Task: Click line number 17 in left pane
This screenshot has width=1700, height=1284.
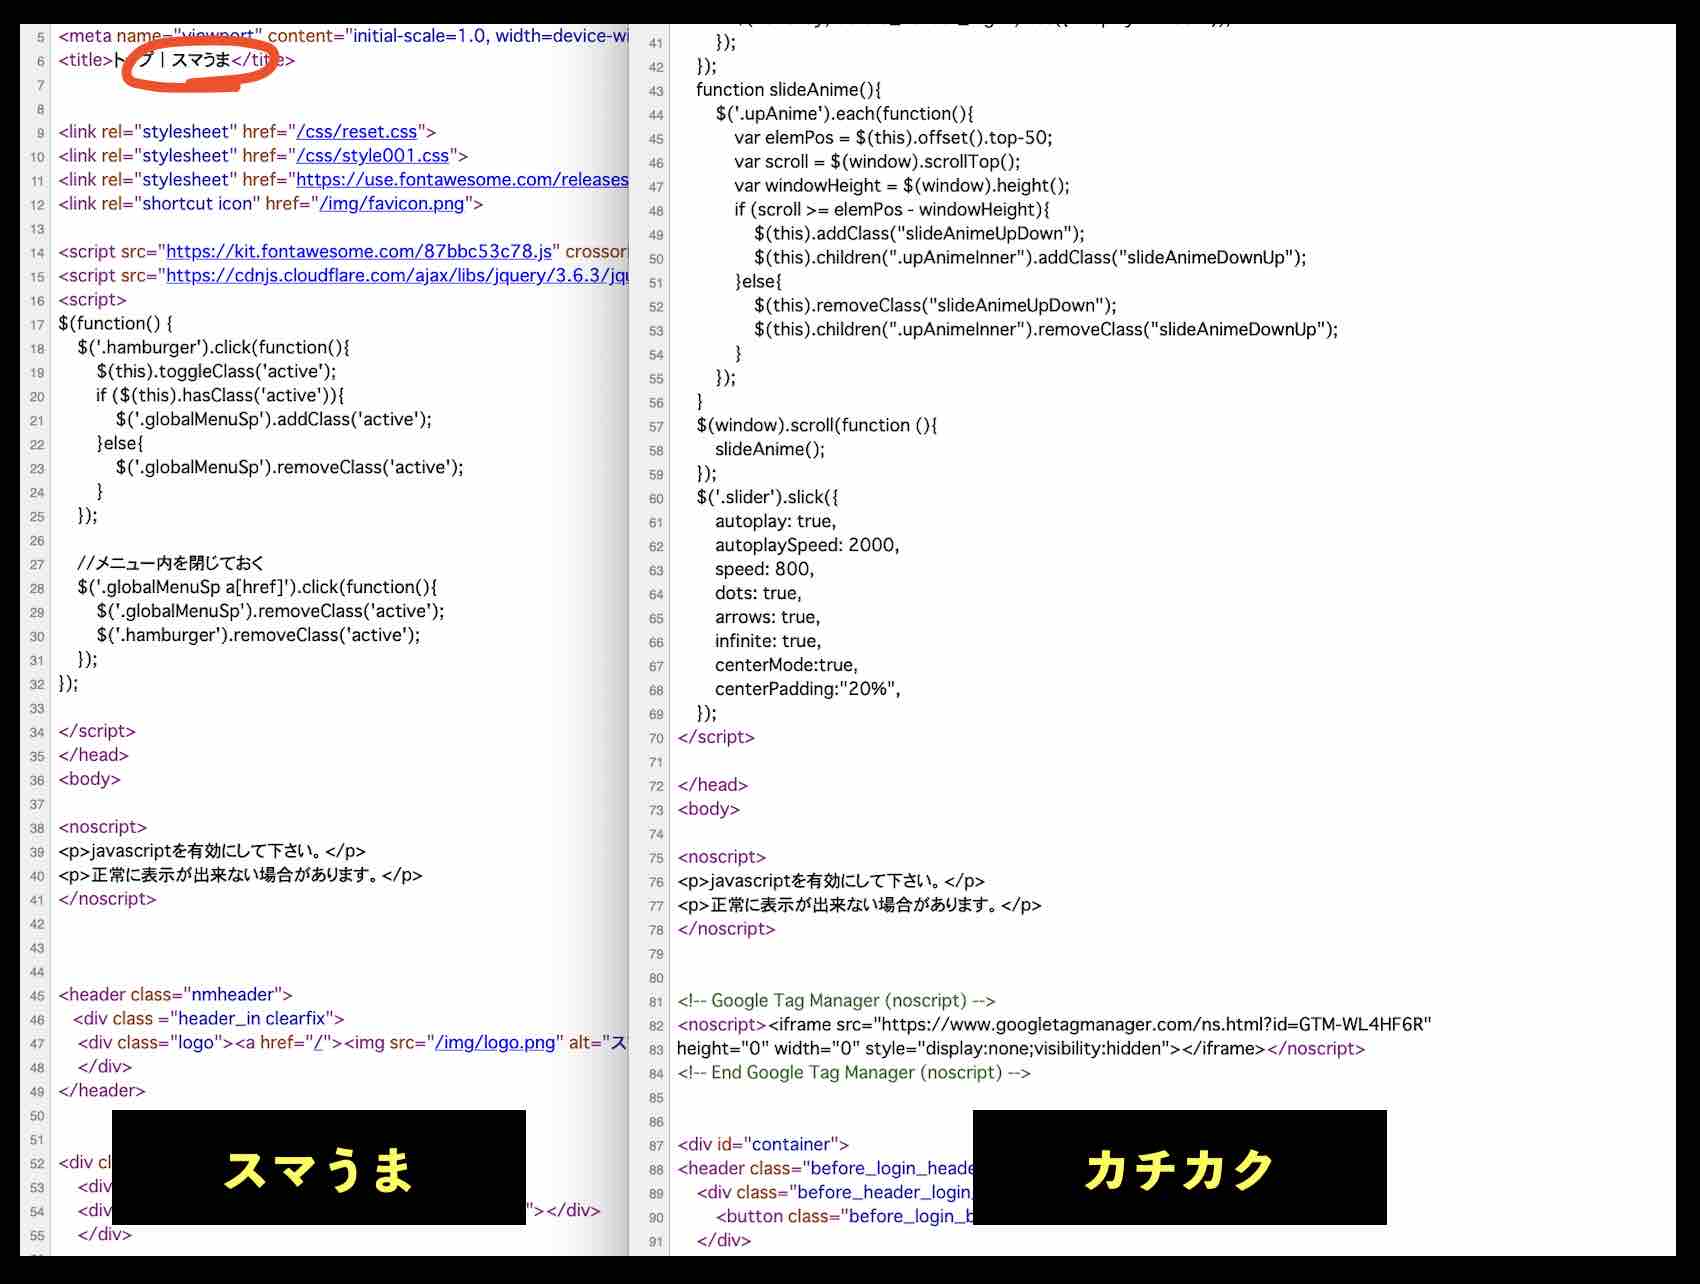Action: [x=37, y=325]
